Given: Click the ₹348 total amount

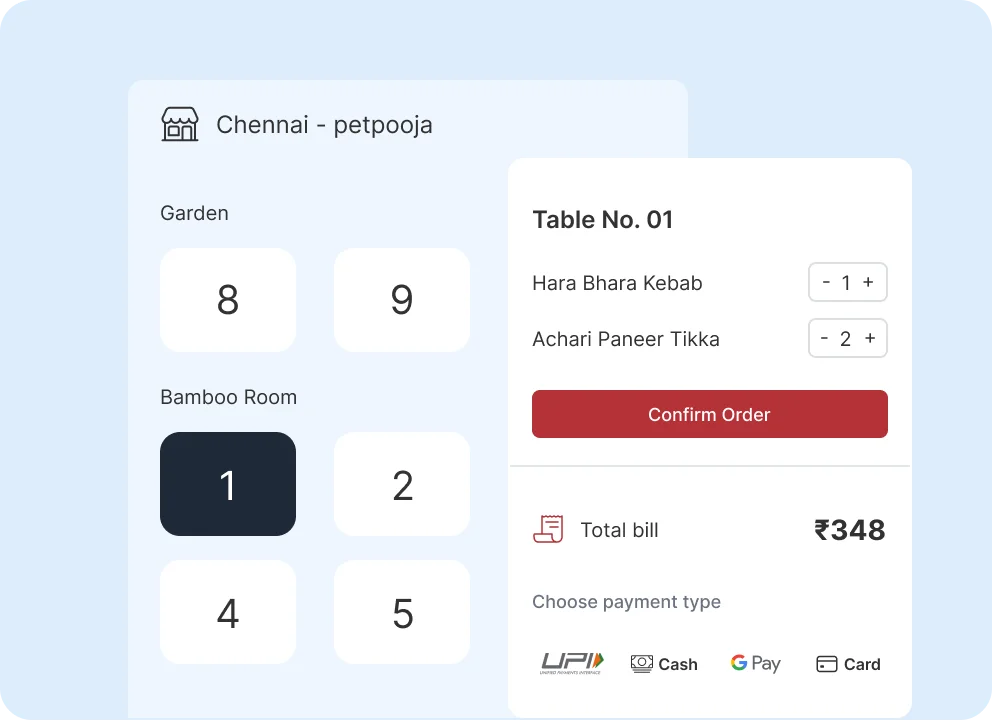Looking at the screenshot, I should coord(850,530).
